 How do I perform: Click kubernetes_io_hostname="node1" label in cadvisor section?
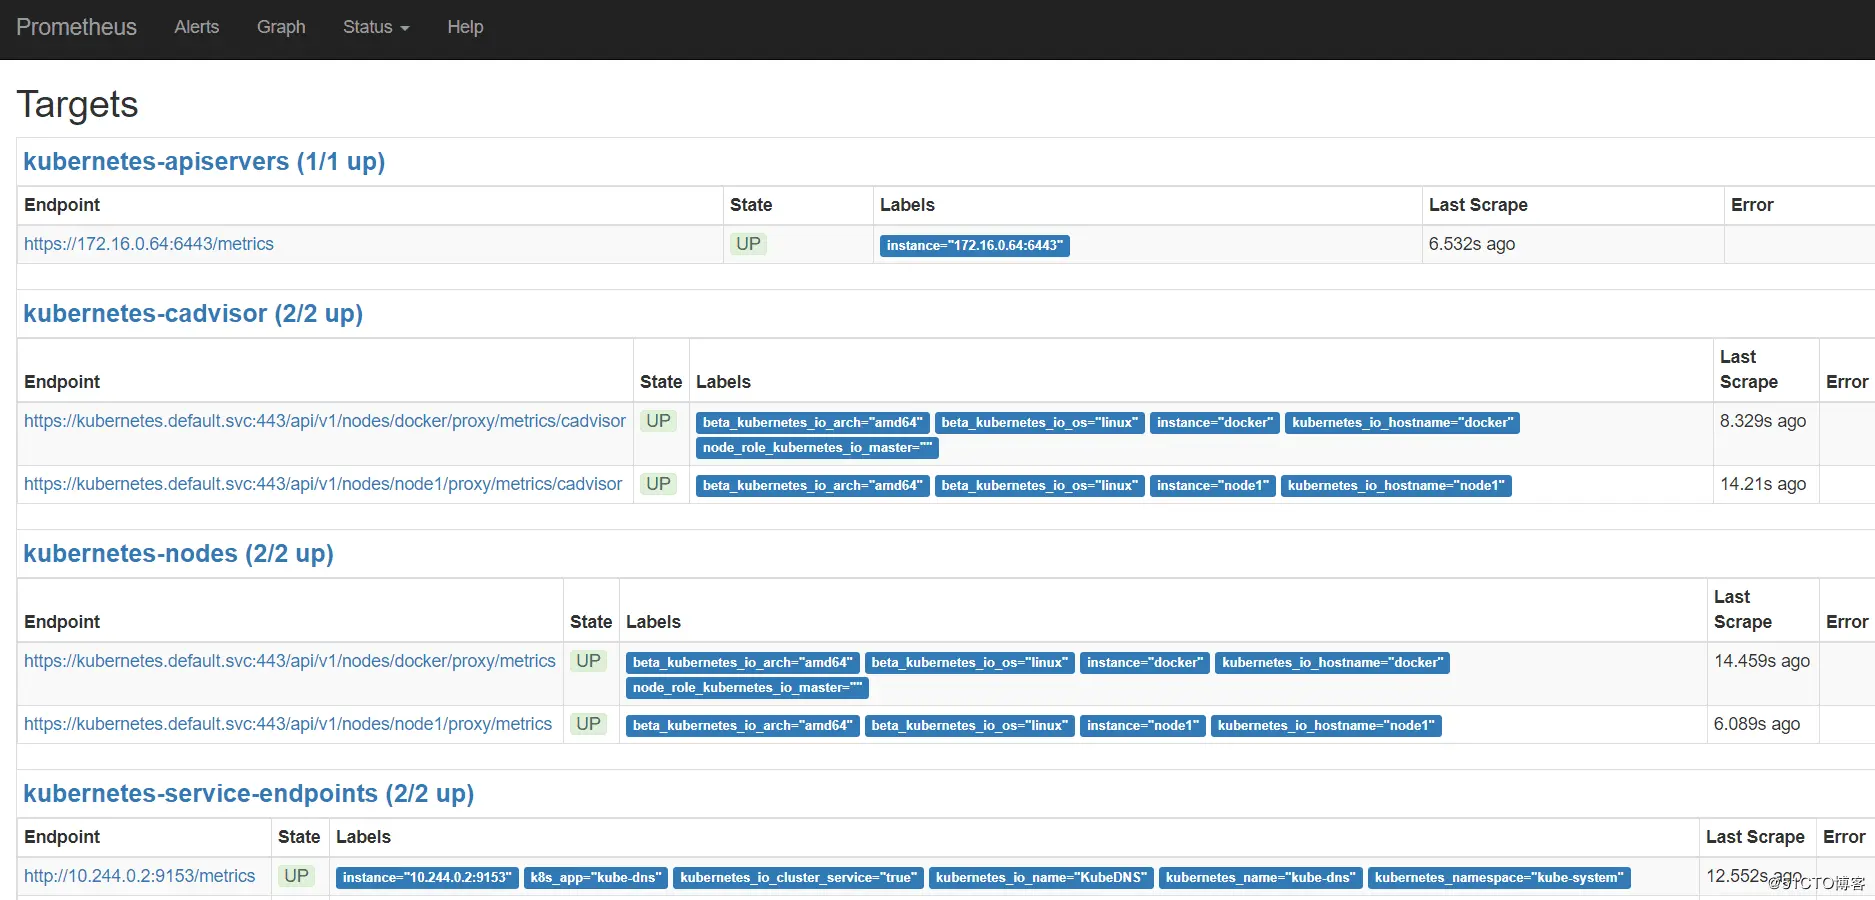coord(1396,486)
